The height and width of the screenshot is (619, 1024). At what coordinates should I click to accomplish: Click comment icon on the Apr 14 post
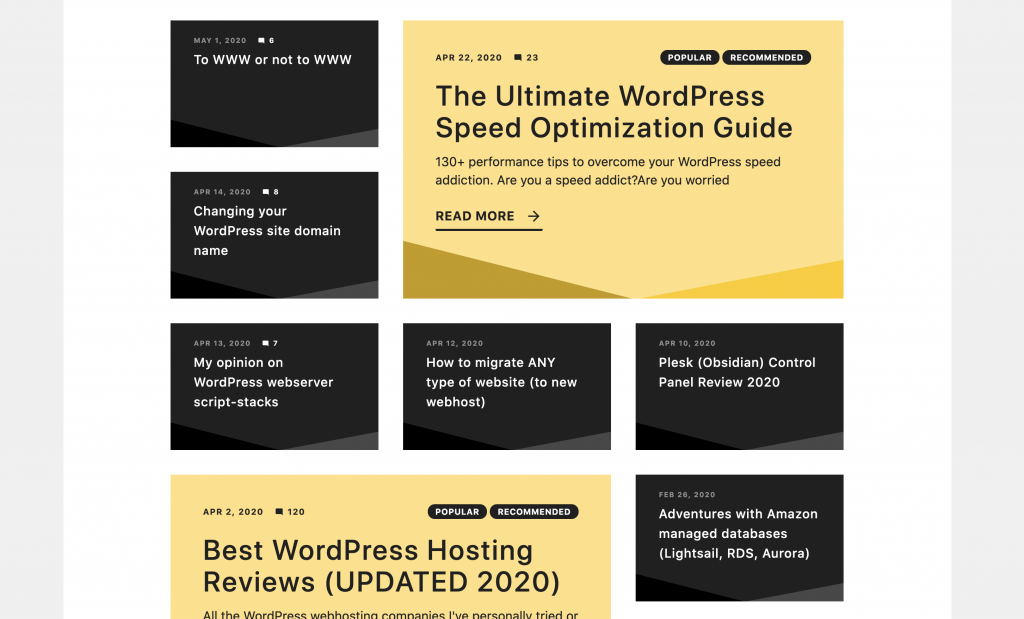coord(266,192)
